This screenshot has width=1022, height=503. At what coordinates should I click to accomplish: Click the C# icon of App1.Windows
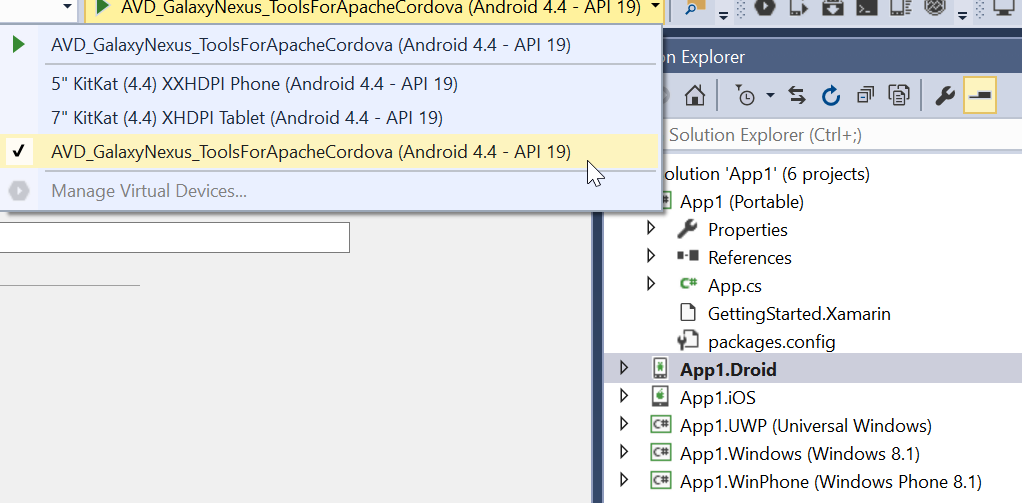coord(660,453)
